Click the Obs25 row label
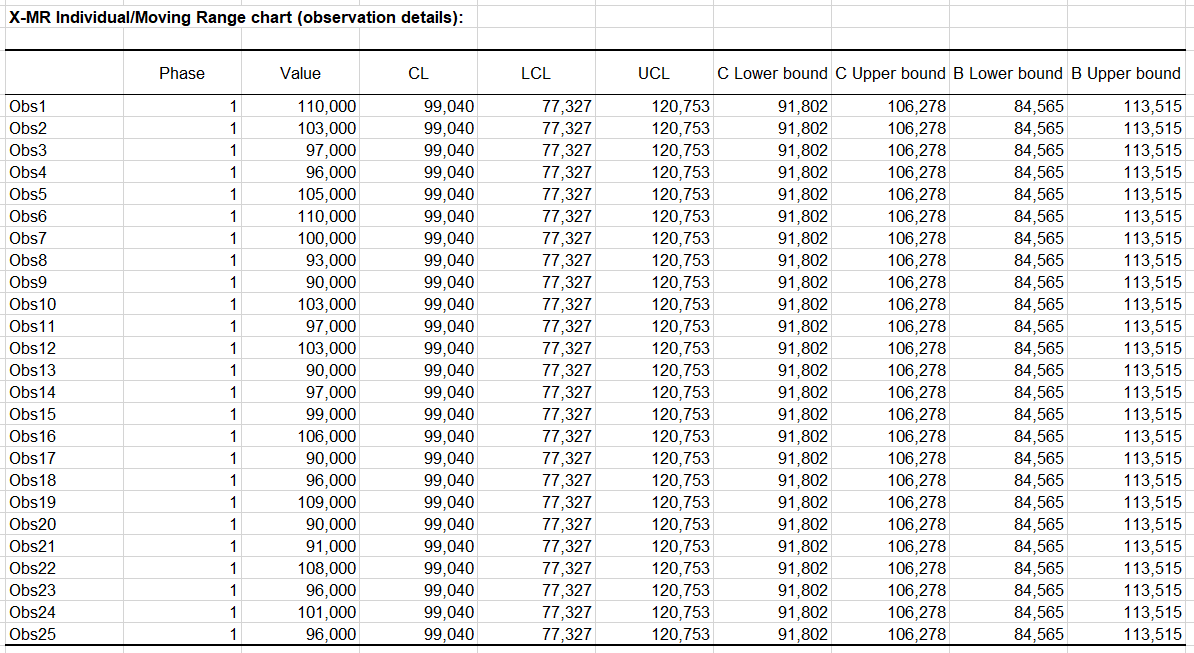The height and width of the screenshot is (653, 1194). pos(32,634)
